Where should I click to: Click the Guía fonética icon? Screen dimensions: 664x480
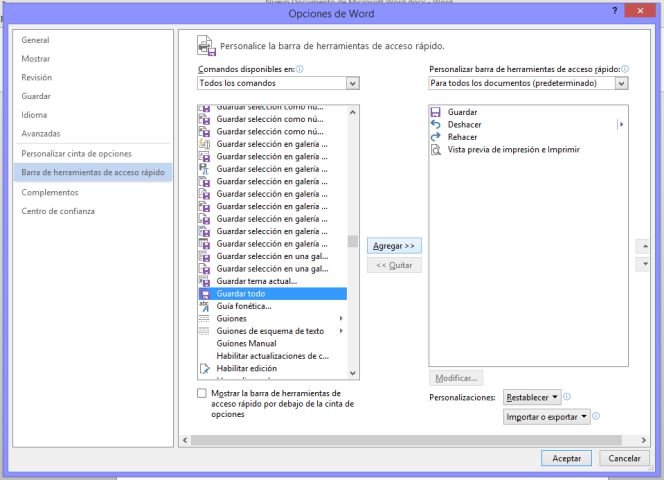point(205,306)
